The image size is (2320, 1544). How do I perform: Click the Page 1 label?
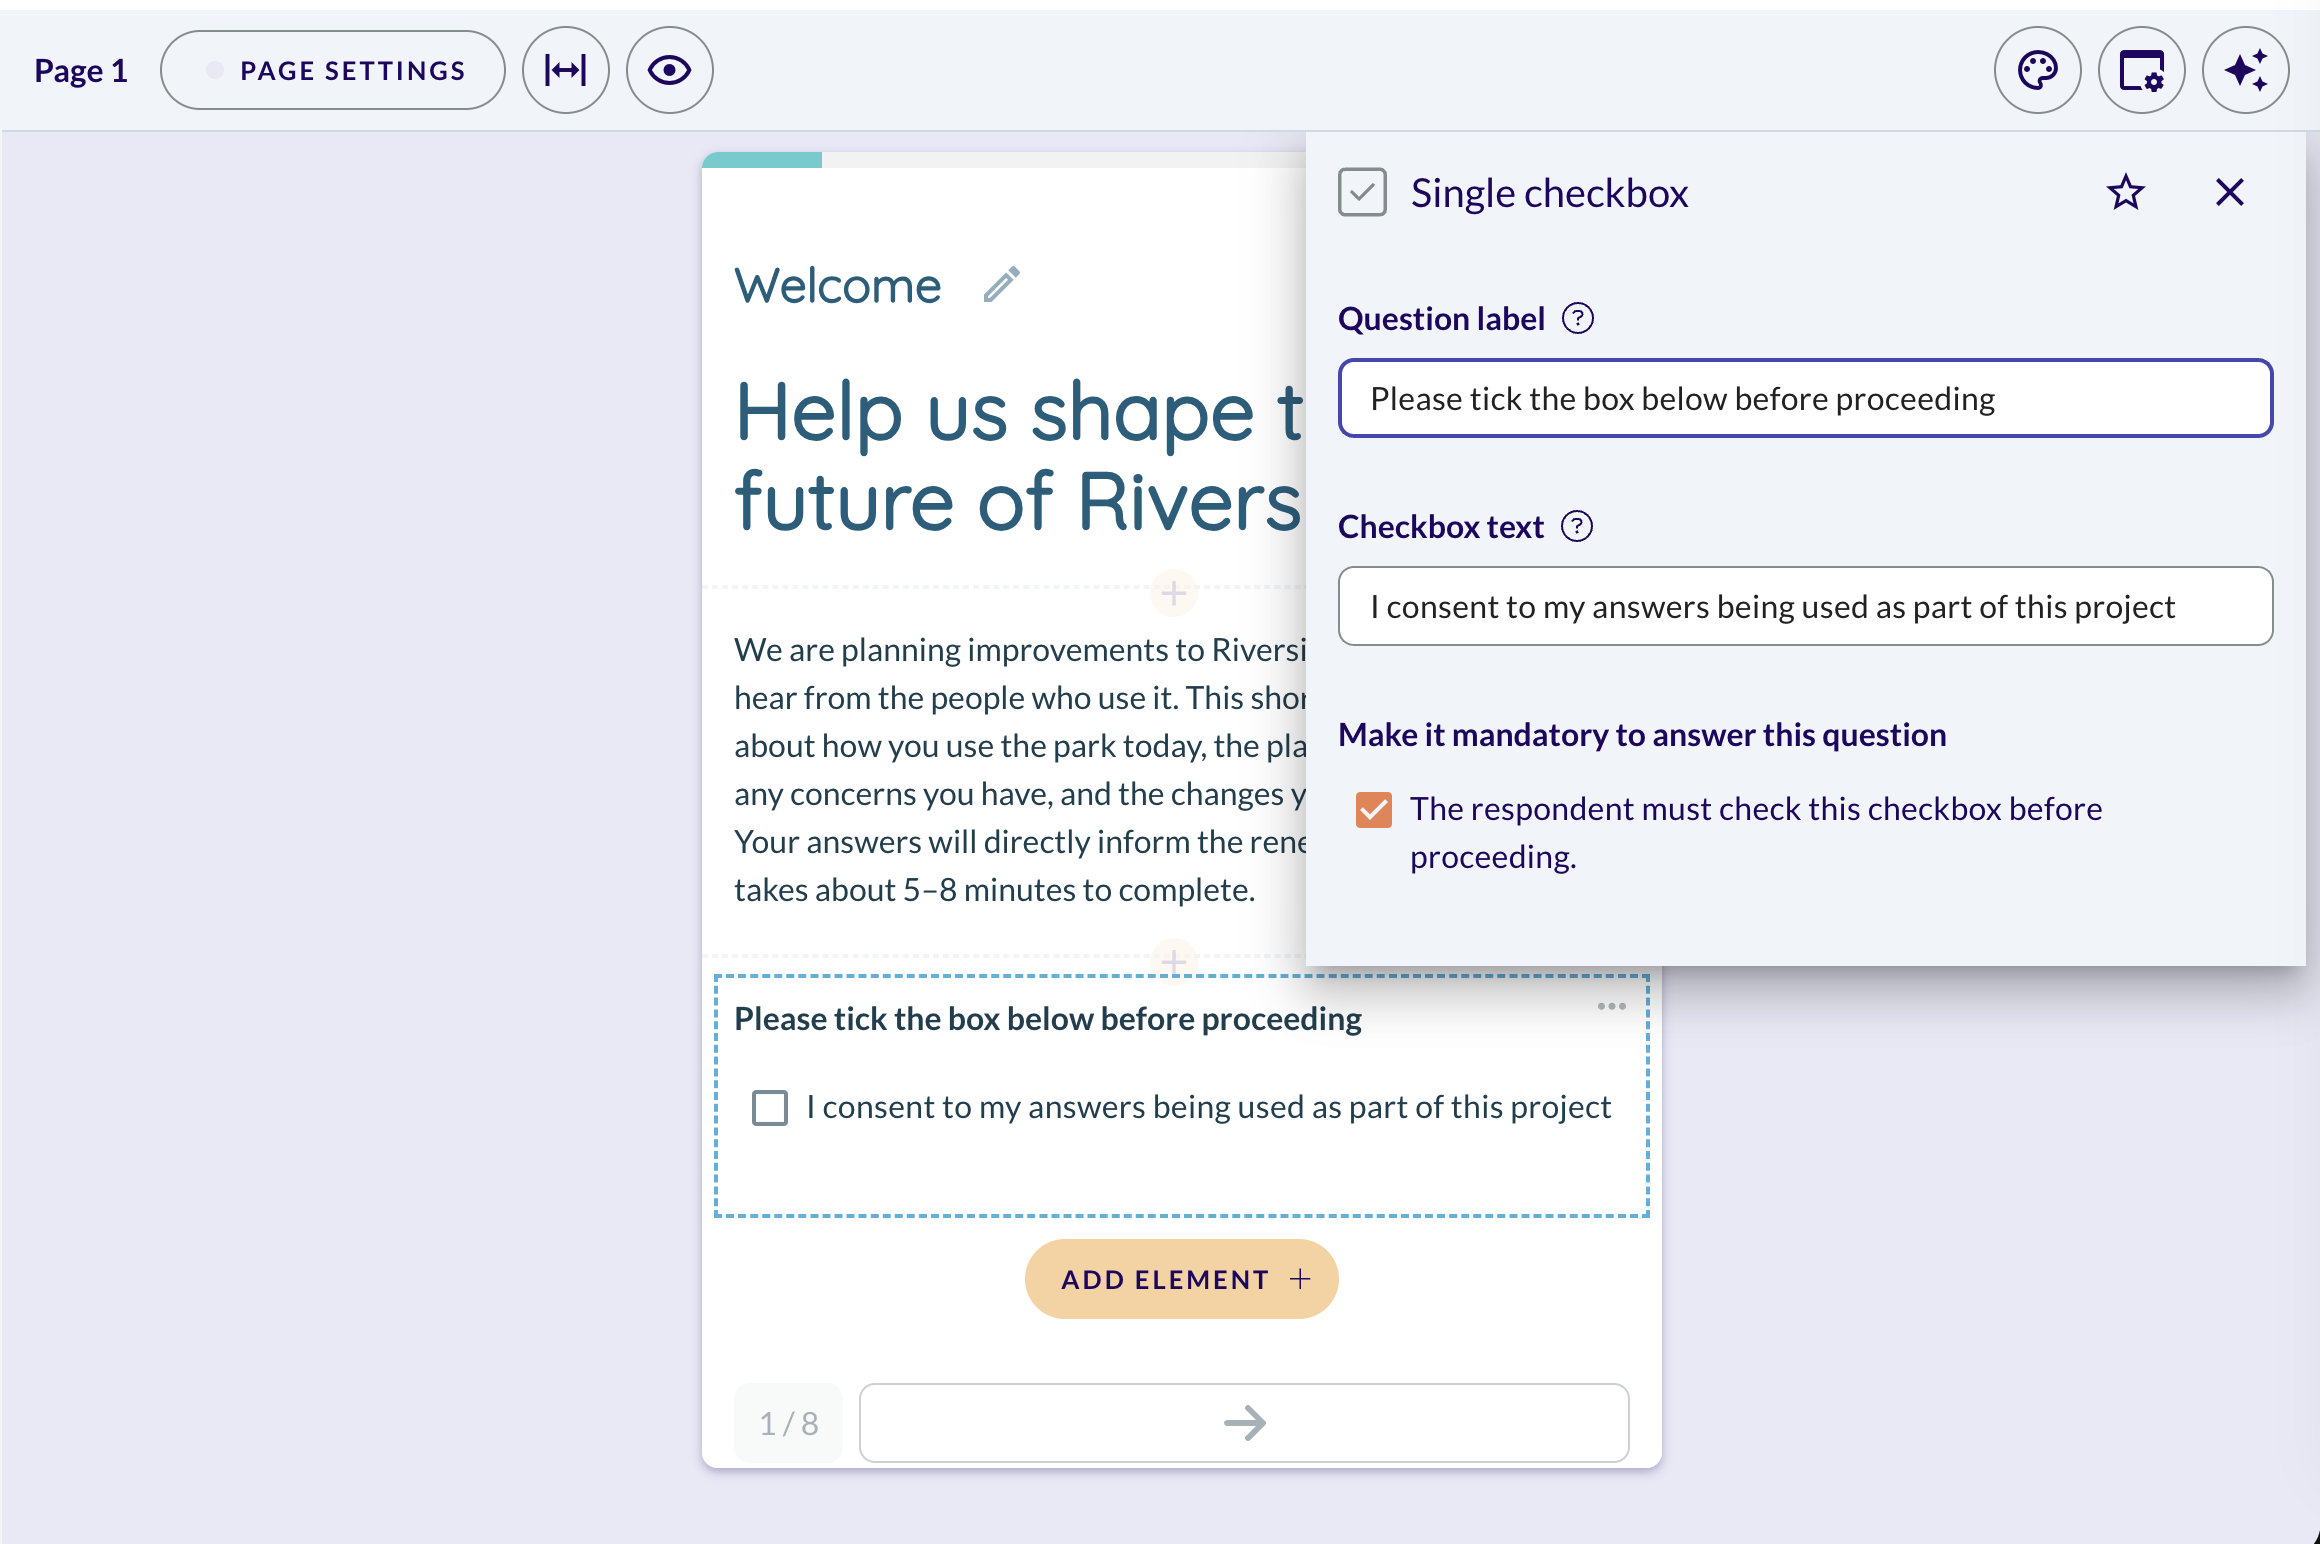tap(81, 70)
